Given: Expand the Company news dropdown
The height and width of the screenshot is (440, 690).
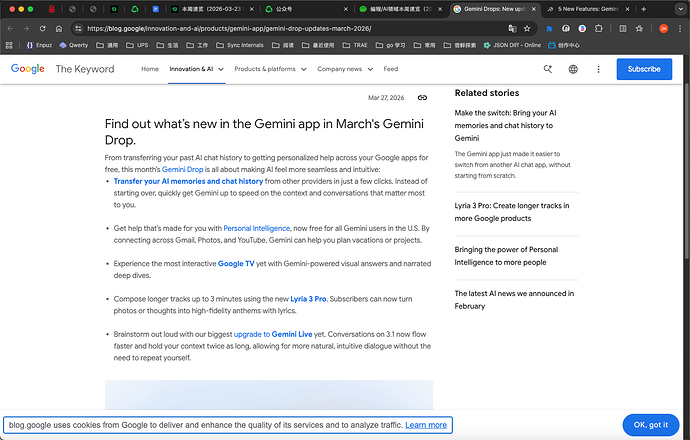Looking at the screenshot, I should click(344, 69).
